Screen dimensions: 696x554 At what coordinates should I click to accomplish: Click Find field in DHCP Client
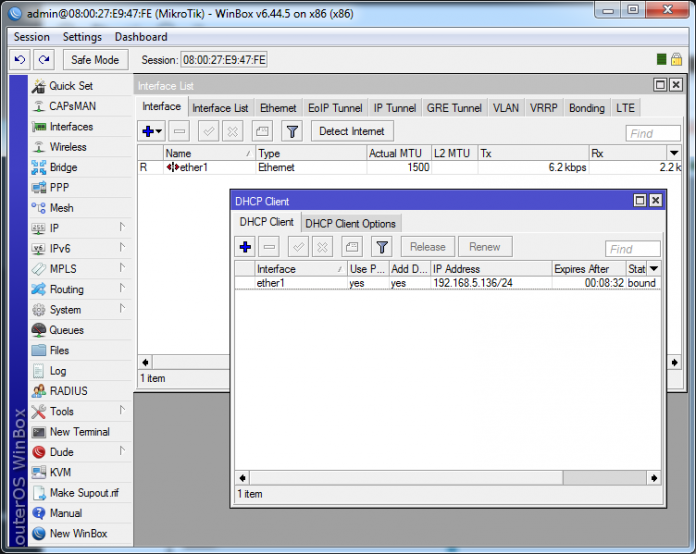point(633,249)
